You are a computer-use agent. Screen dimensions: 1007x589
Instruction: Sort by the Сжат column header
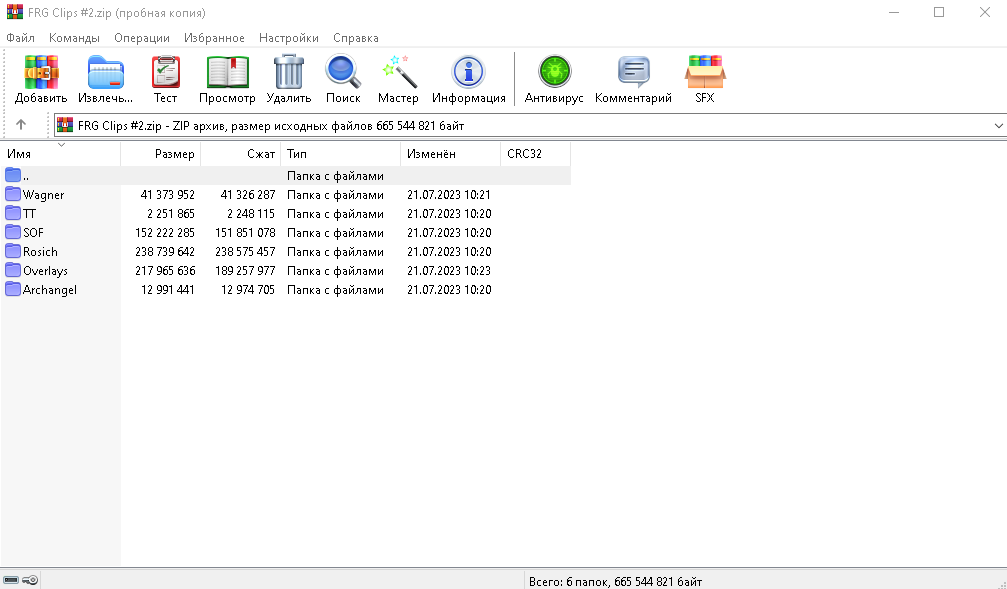coord(241,154)
